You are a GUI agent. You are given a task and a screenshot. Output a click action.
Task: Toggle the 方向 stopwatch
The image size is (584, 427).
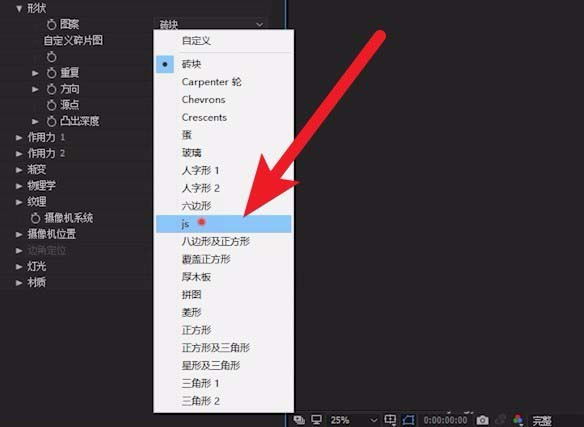click(x=52, y=89)
